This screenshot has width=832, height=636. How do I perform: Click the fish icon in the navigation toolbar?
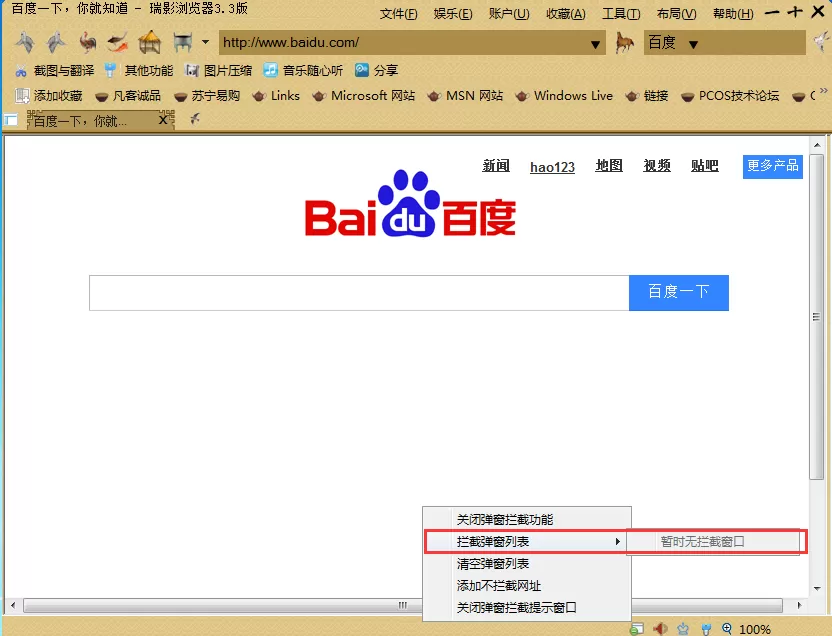click(x=118, y=42)
